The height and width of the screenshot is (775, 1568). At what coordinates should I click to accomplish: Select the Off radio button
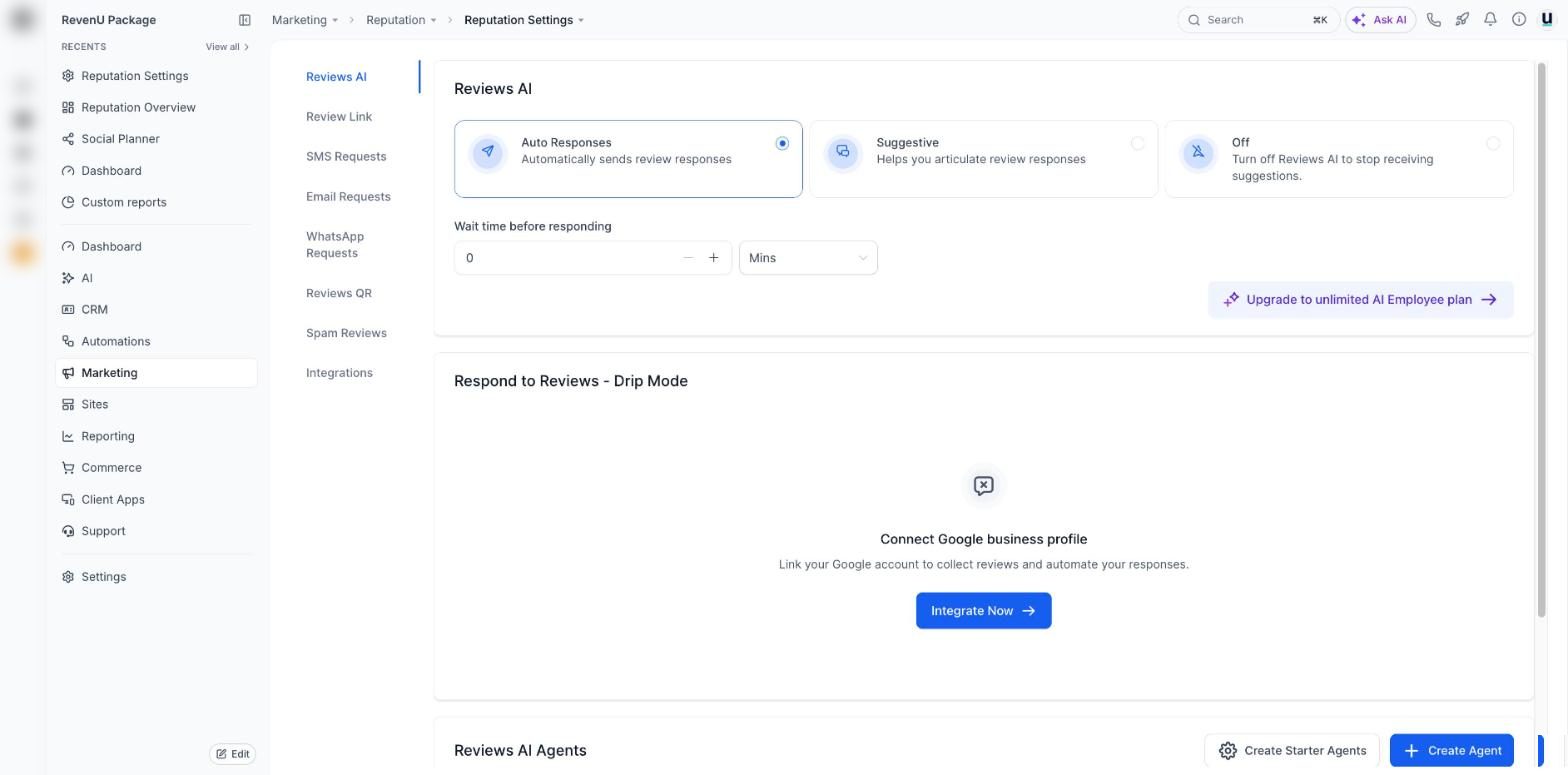coord(1493,144)
